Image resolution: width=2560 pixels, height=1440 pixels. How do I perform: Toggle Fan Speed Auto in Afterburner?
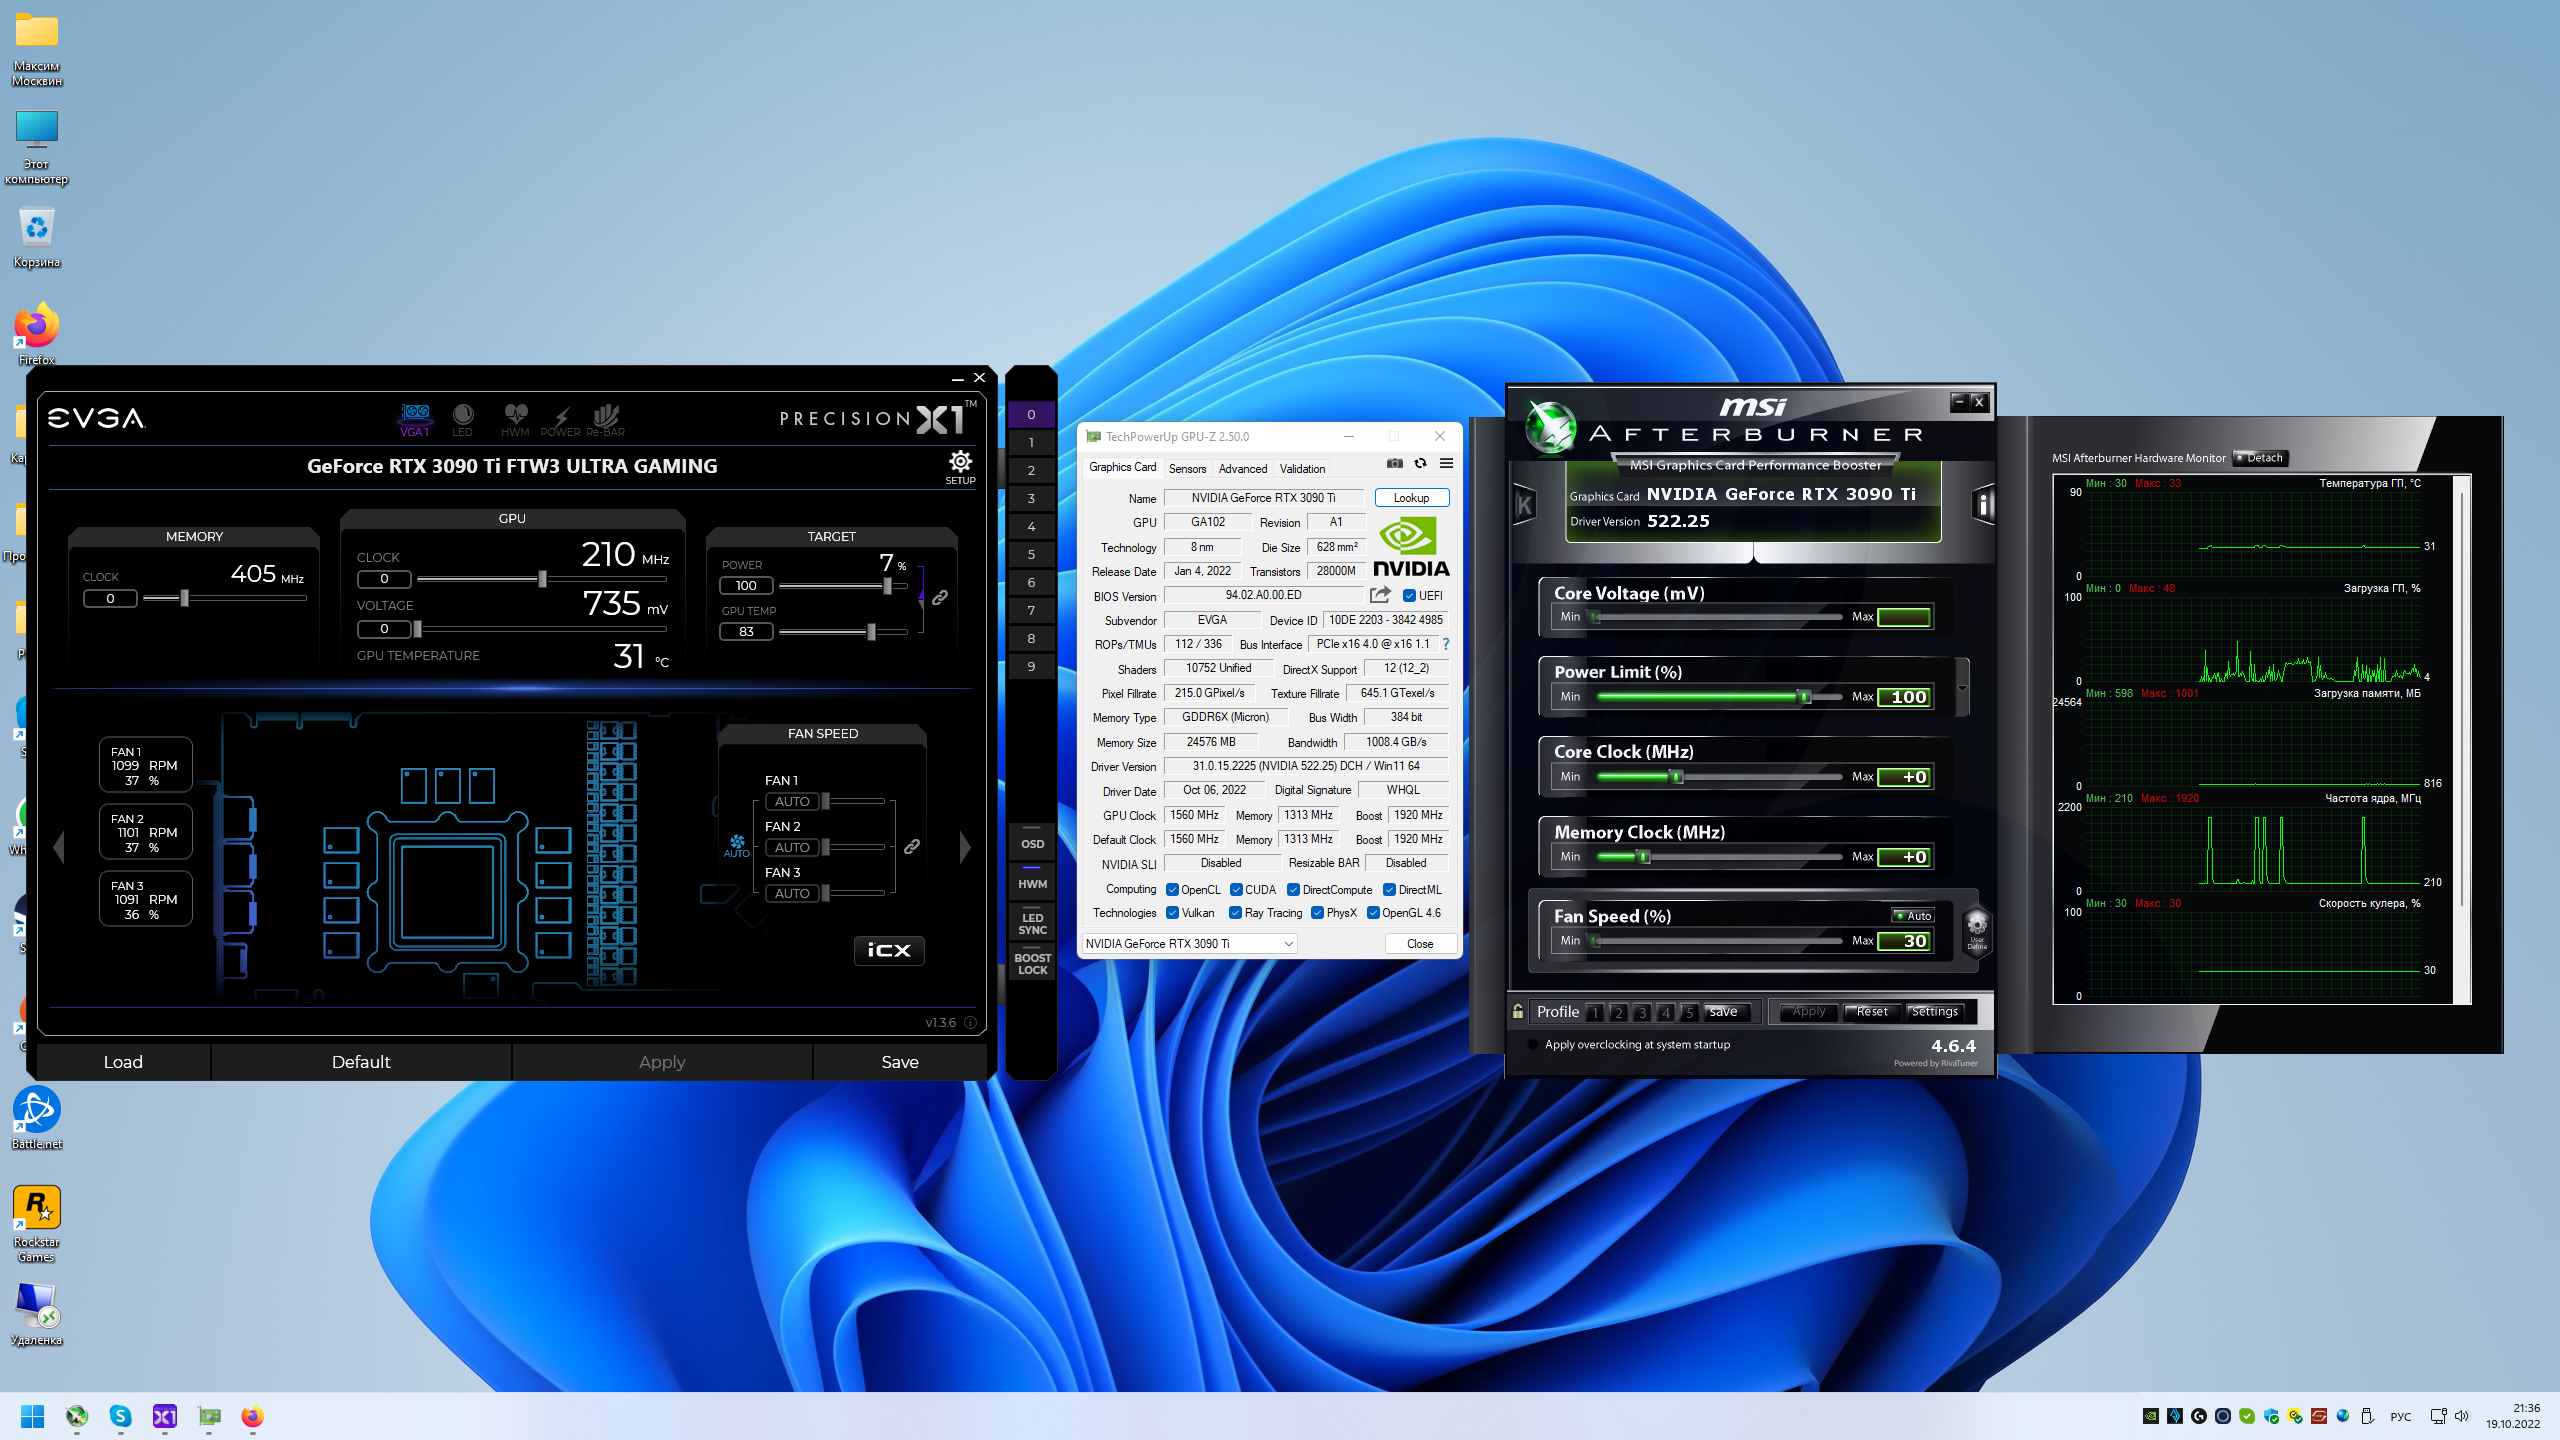(x=1913, y=916)
